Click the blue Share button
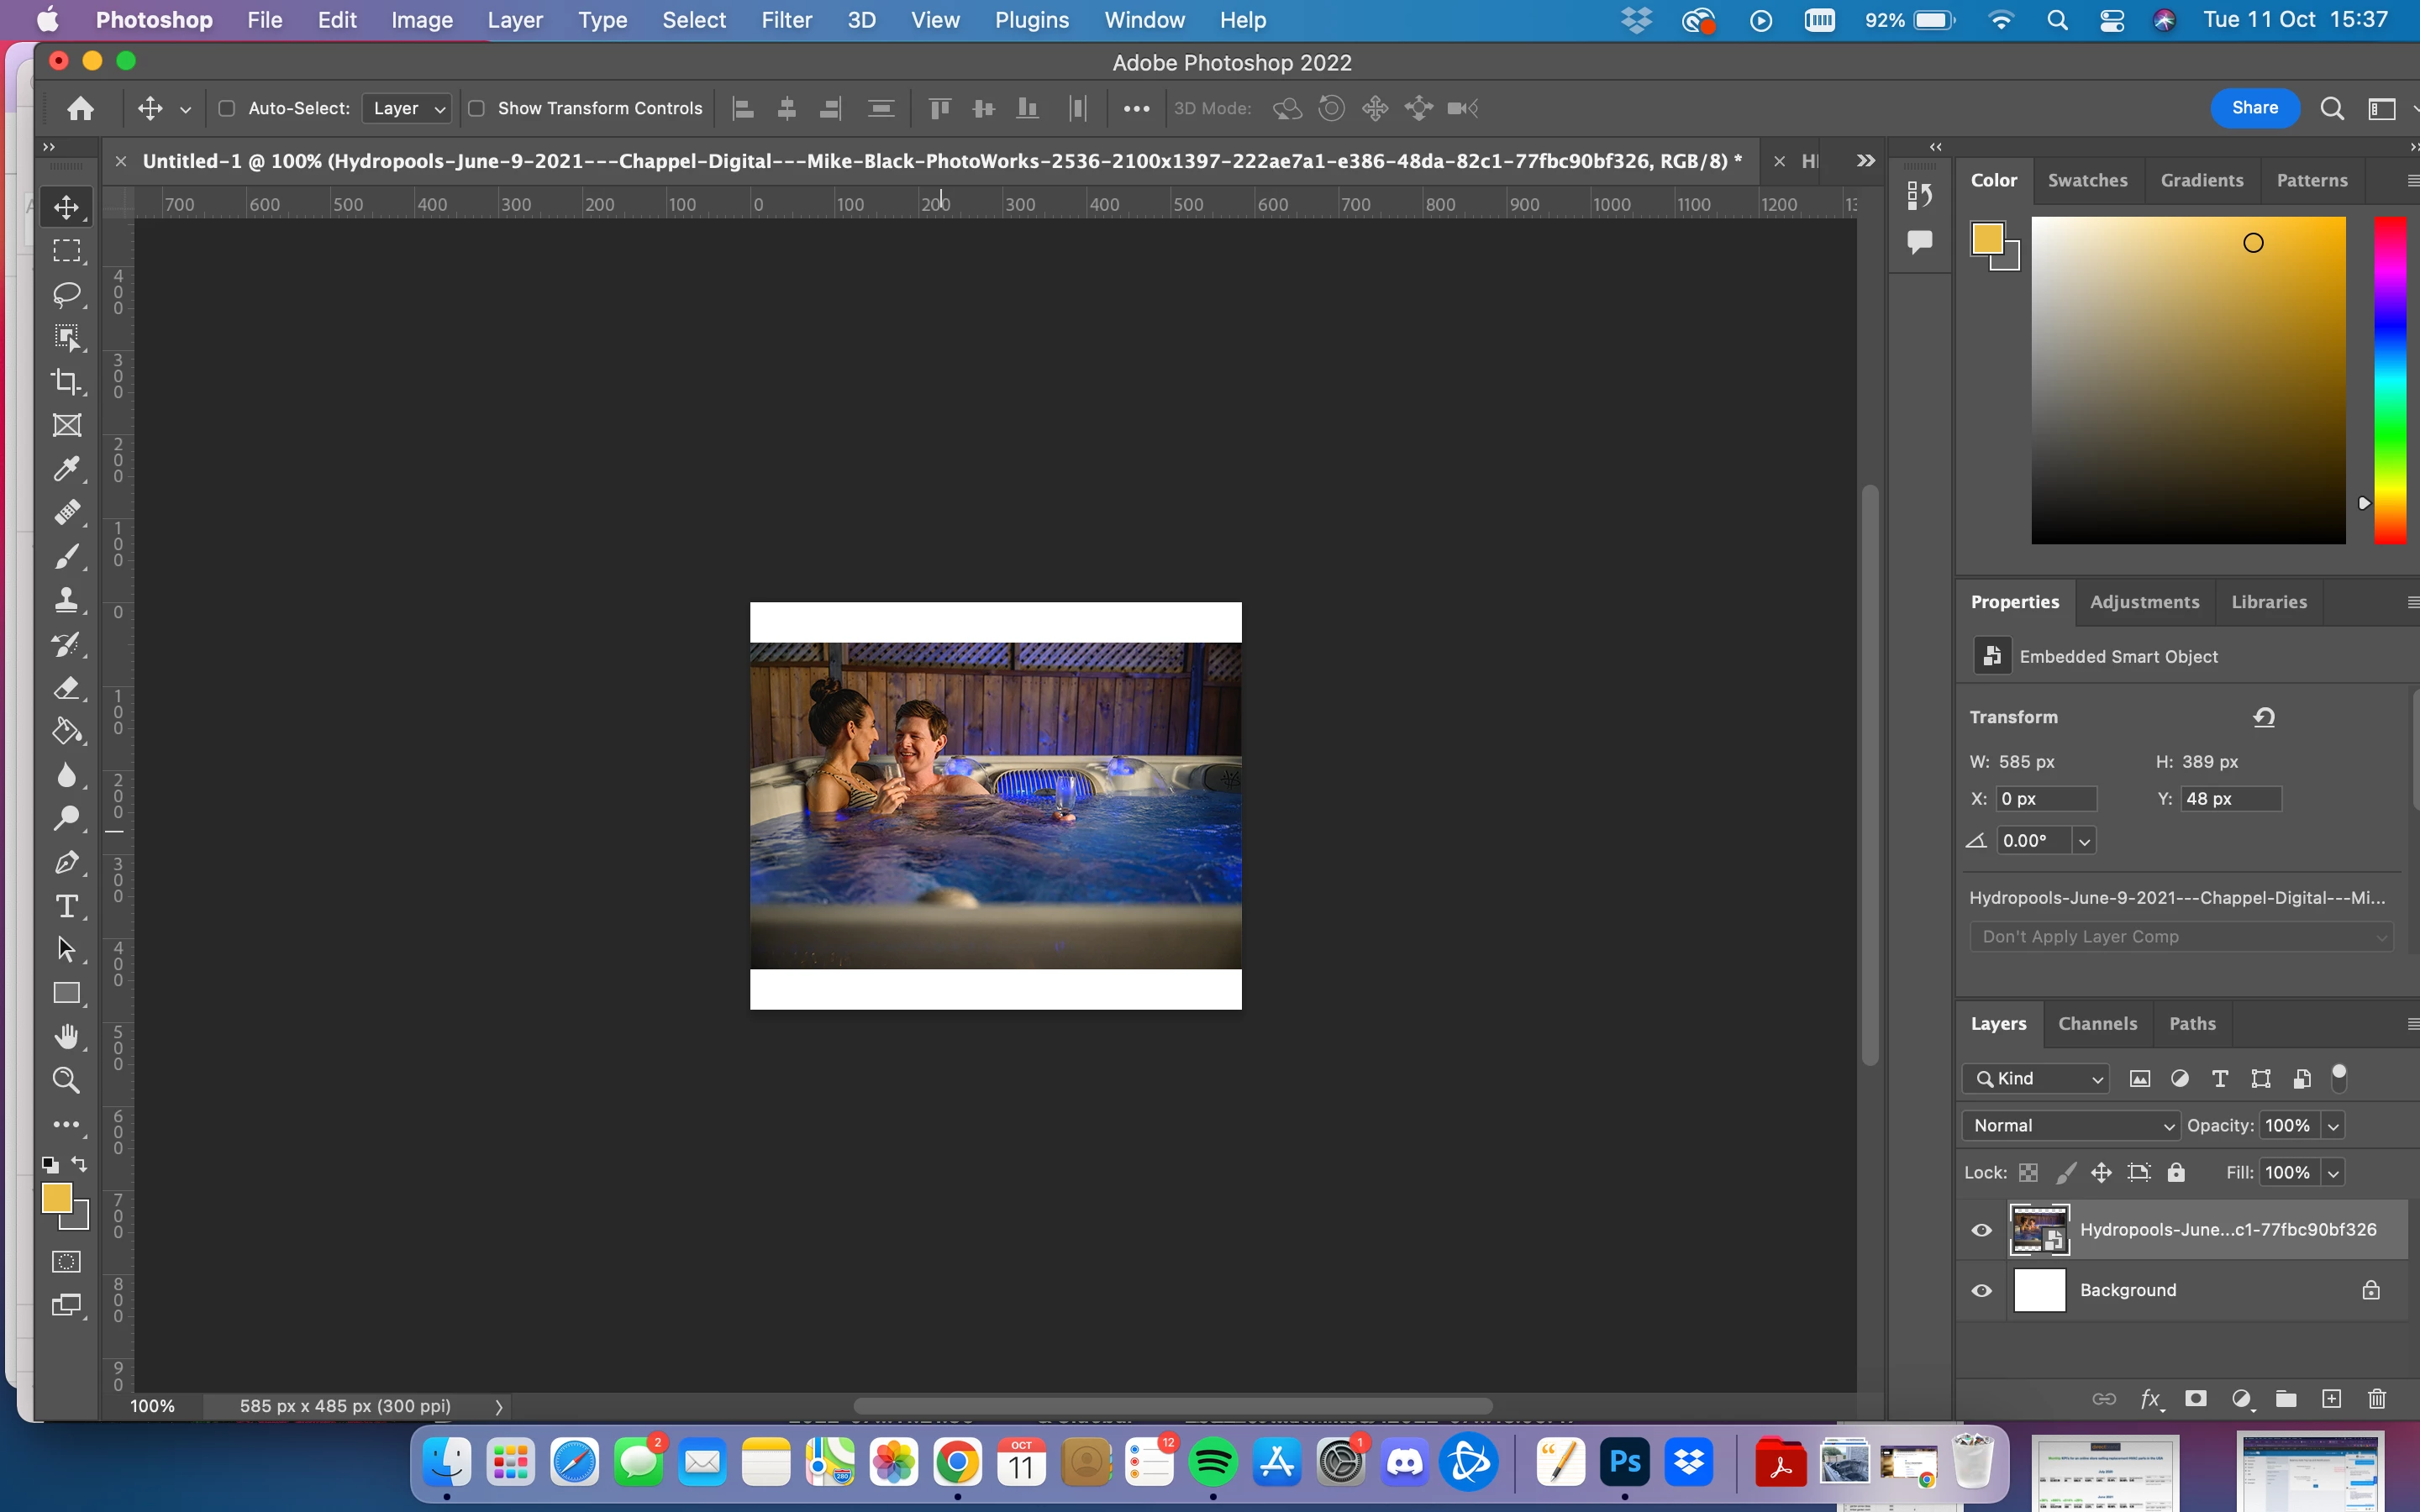The height and width of the screenshot is (1512, 2420). pyautogui.click(x=2254, y=108)
